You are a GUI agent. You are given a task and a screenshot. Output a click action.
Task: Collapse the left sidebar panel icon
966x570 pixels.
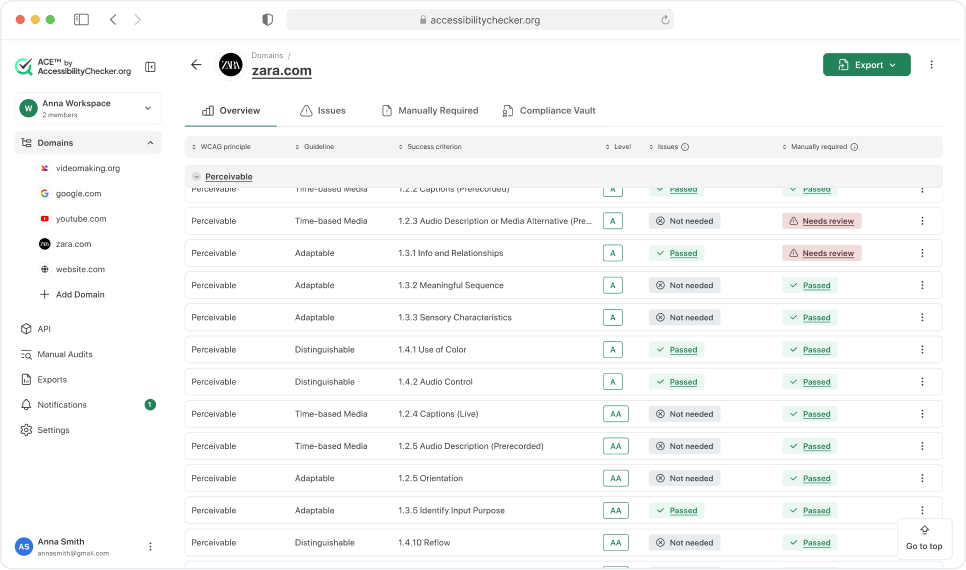[x=150, y=67]
